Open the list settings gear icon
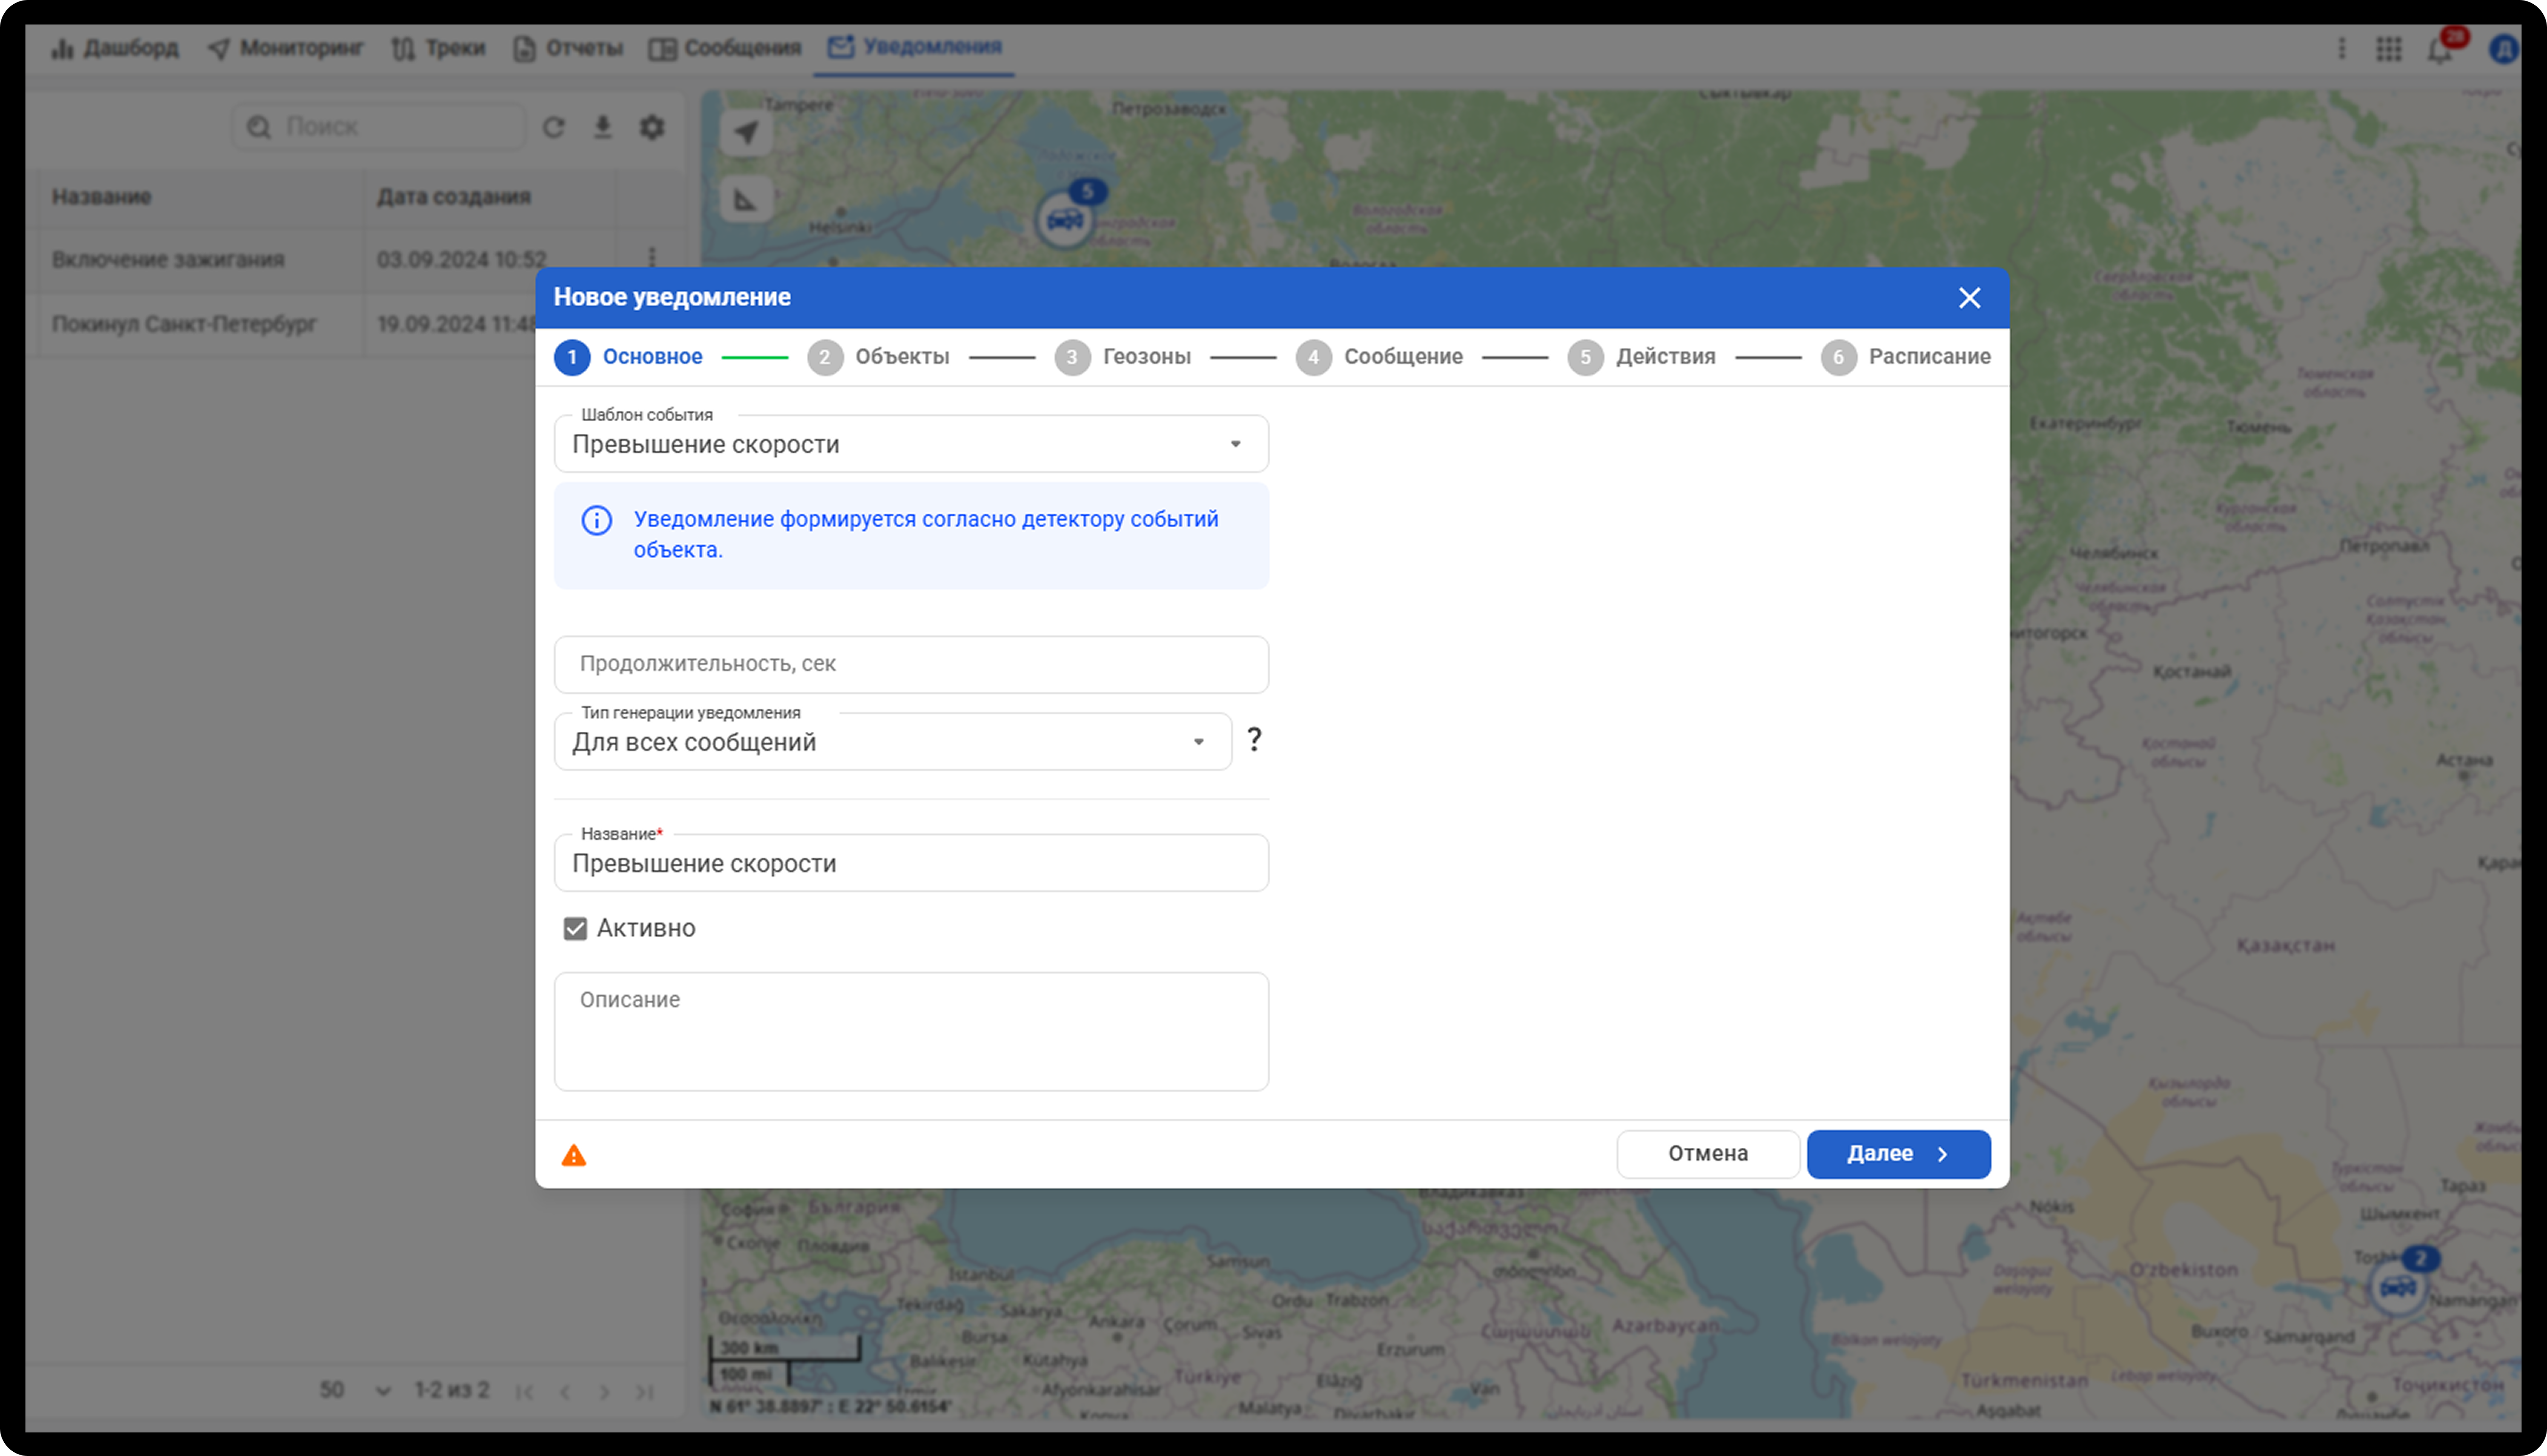The image size is (2547, 1456). pyautogui.click(x=652, y=127)
